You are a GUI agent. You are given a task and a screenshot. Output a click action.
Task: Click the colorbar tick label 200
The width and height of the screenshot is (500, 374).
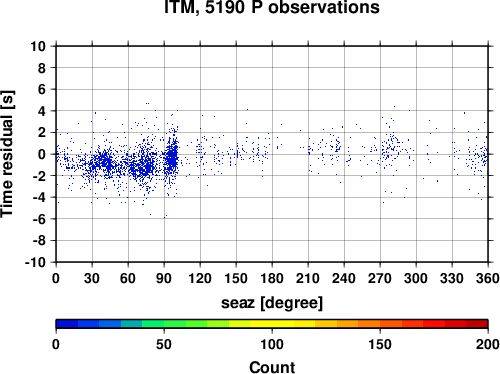pyautogui.click(x=488, y=344)
